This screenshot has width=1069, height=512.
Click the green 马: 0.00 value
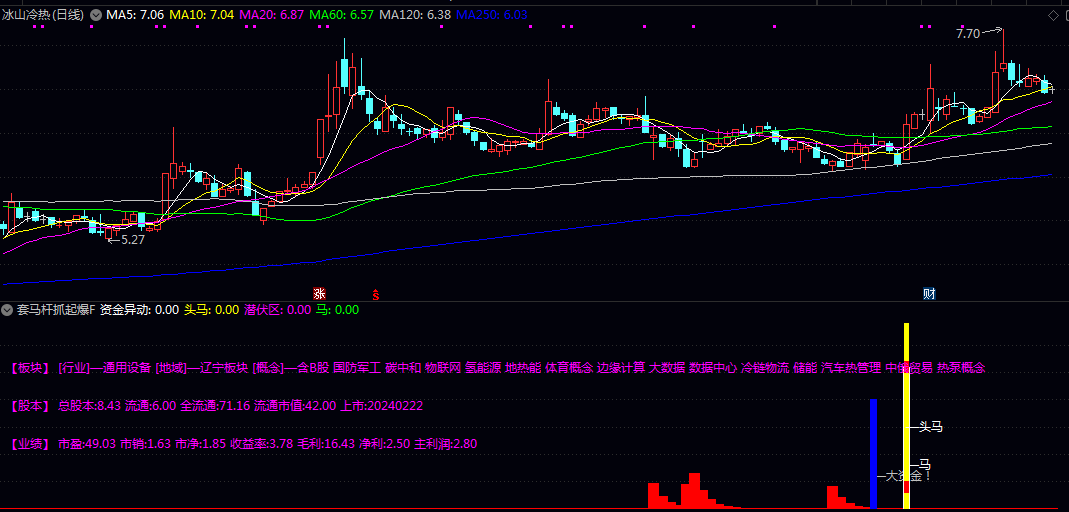(x=337, y=310)
